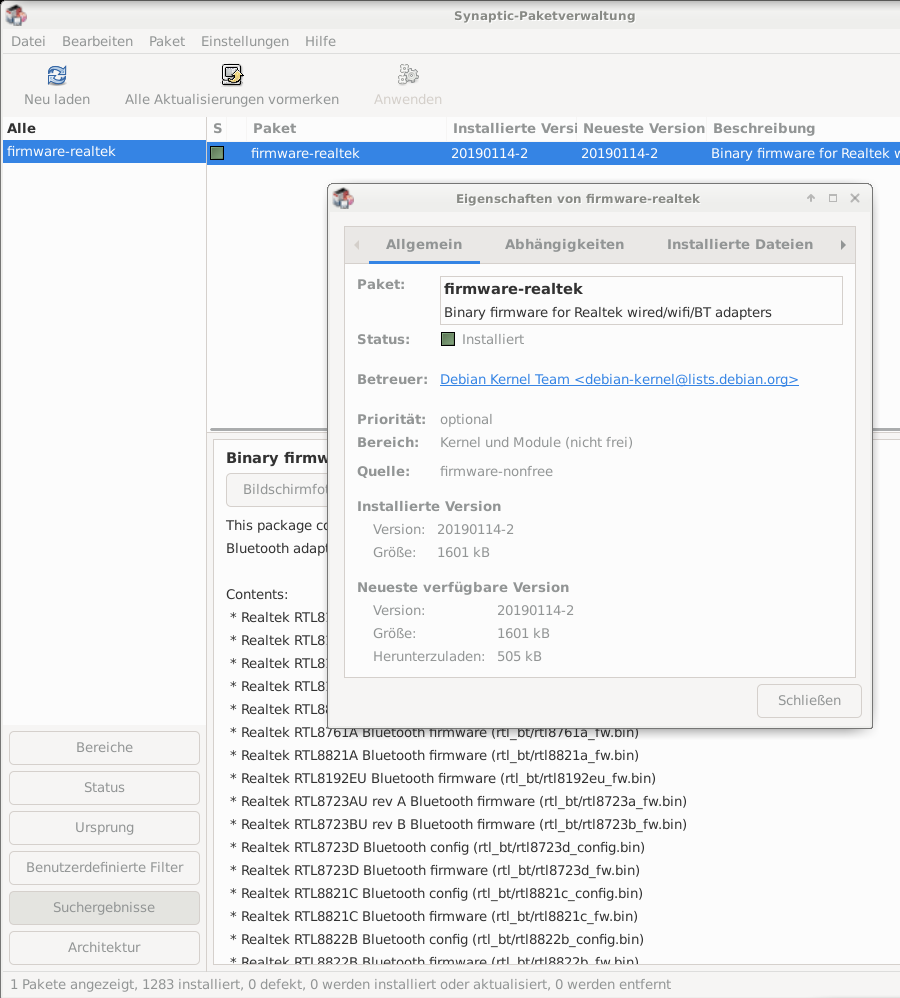This screenshot has height=998, width=900.
Task: Open the Hilfe menu
Action: coord(320,41)
